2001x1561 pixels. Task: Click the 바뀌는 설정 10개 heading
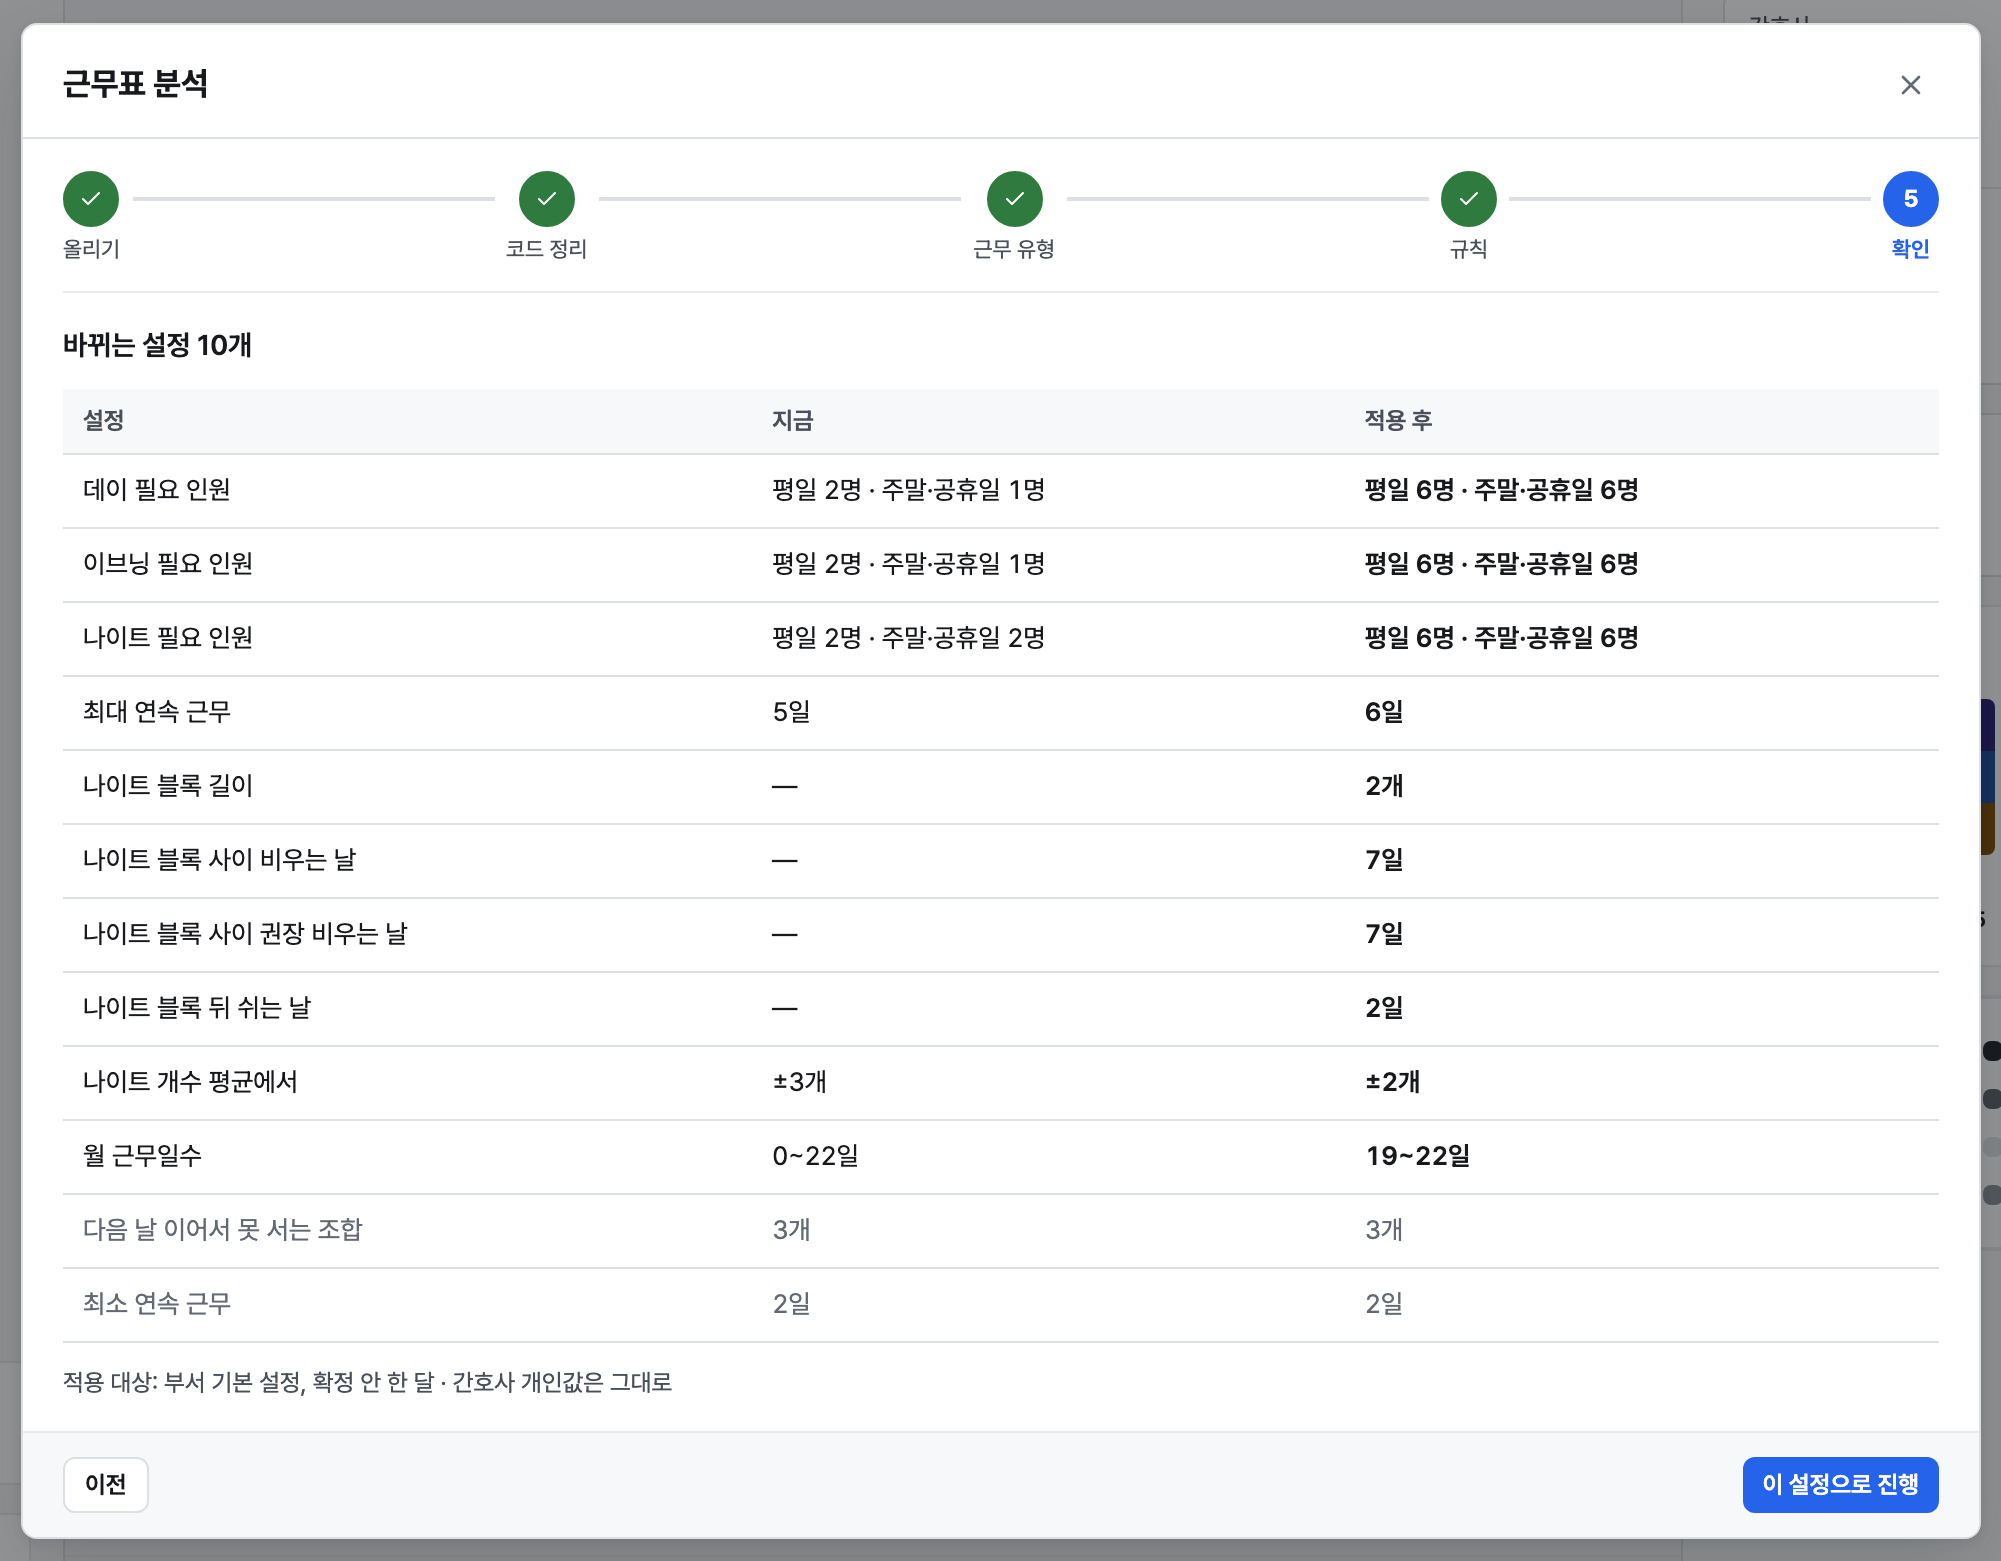pyautogui.click(x=157, y=345)
